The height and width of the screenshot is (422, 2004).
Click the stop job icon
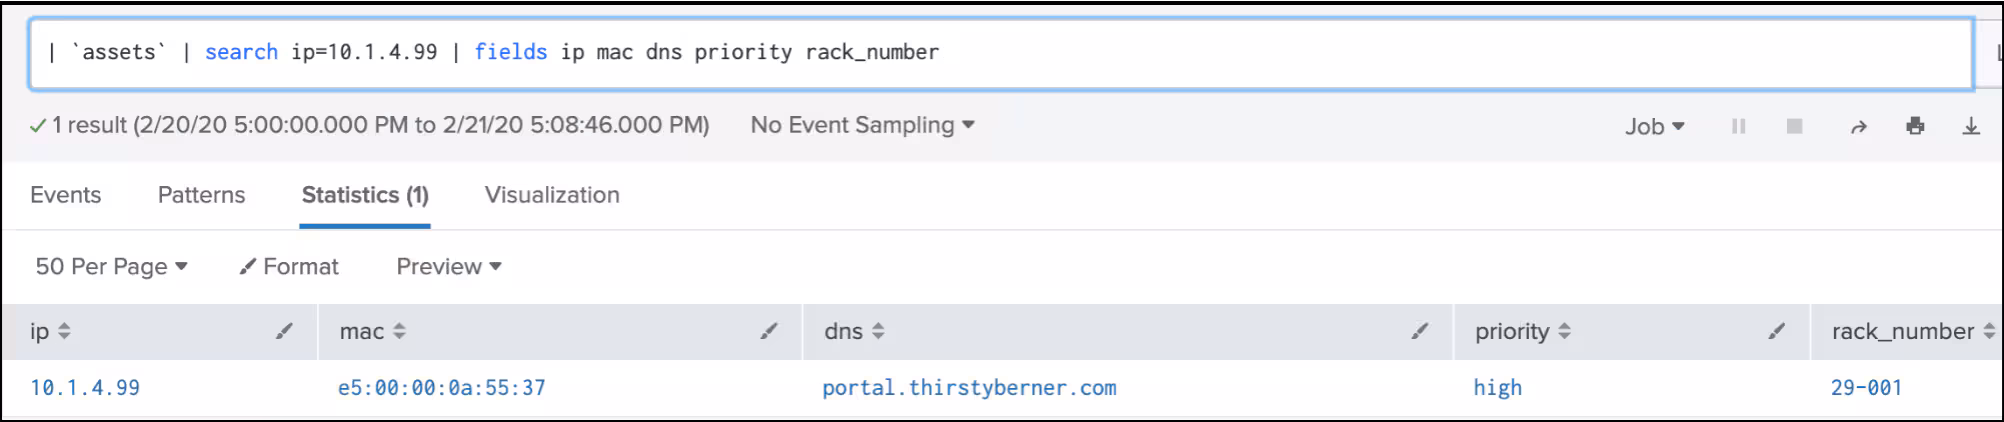tap(1795, 126)
